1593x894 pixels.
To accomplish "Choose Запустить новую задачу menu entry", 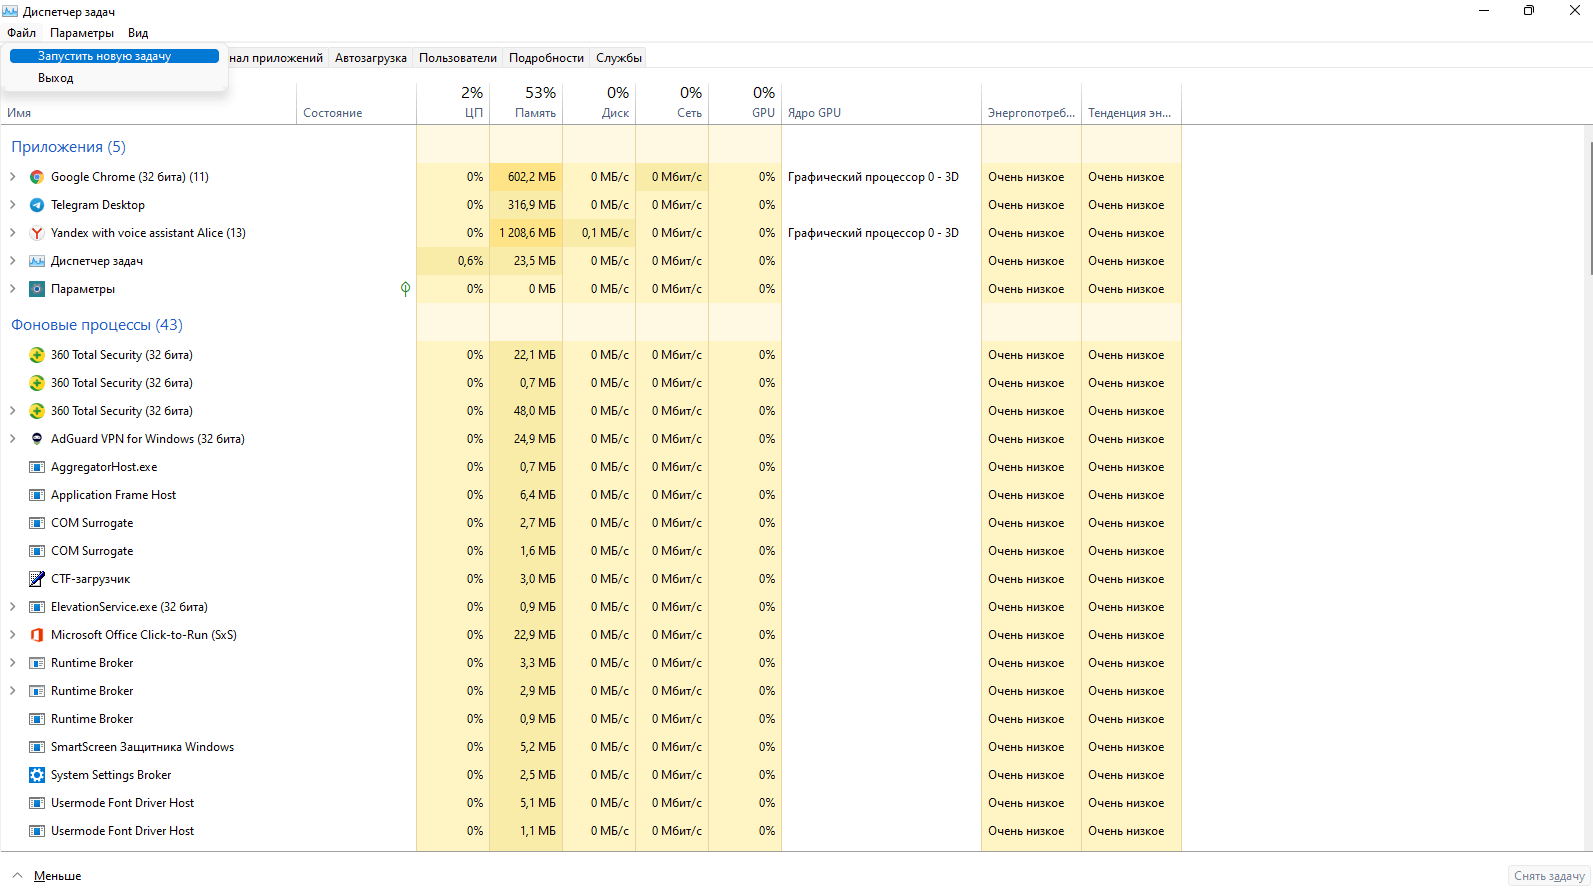I will point(114,56).
